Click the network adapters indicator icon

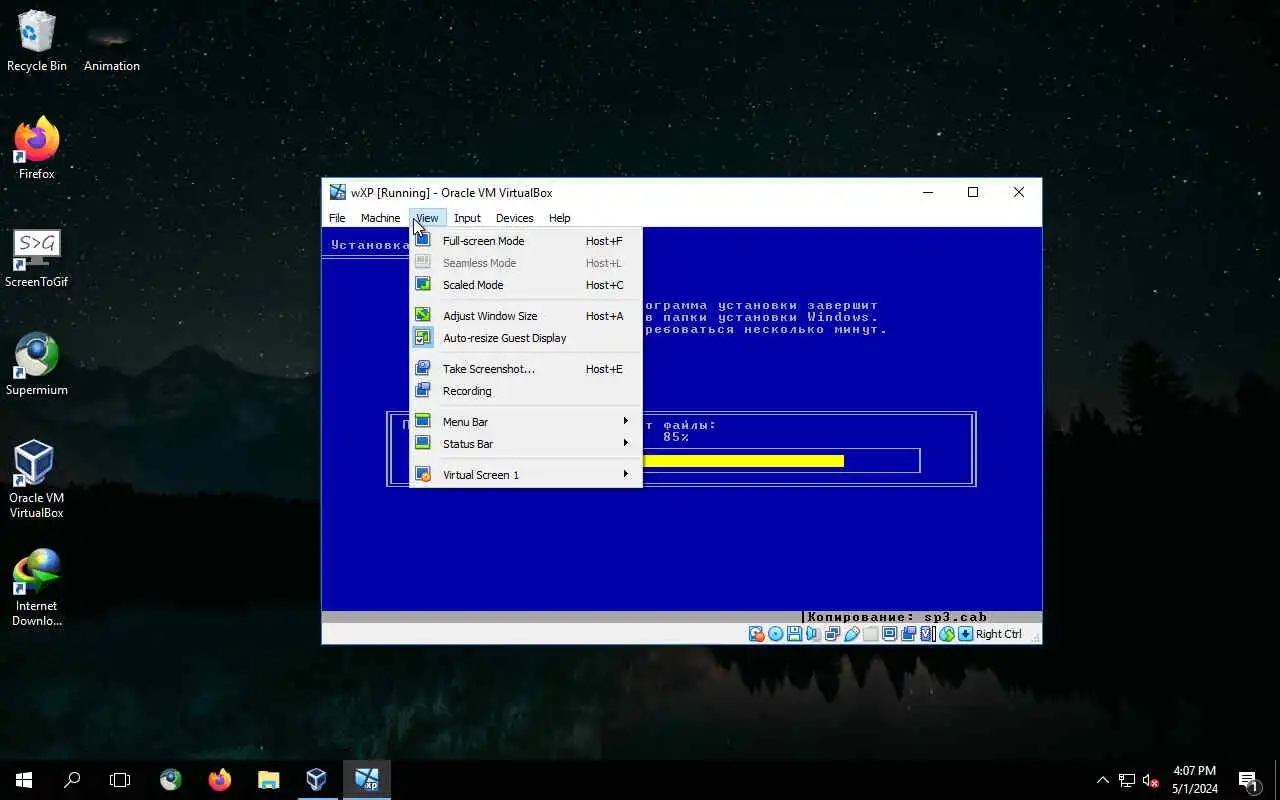(x=832, y=634)
